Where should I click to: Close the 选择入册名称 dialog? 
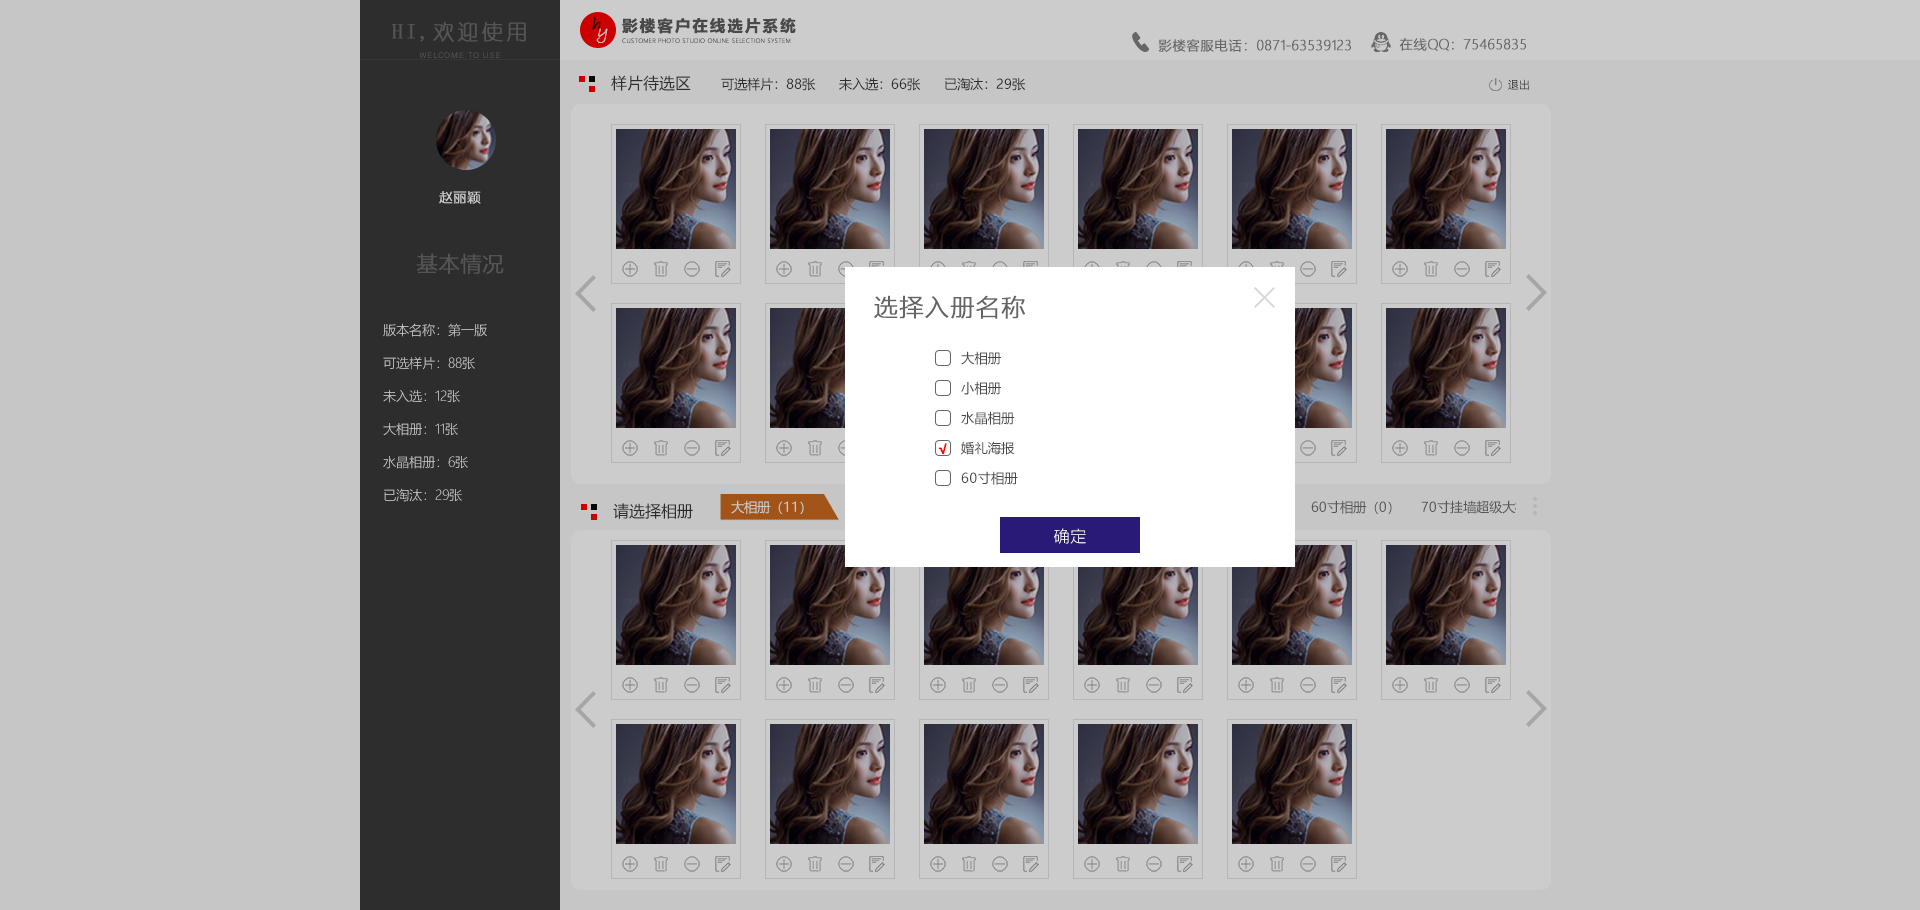click(1264, 298)
